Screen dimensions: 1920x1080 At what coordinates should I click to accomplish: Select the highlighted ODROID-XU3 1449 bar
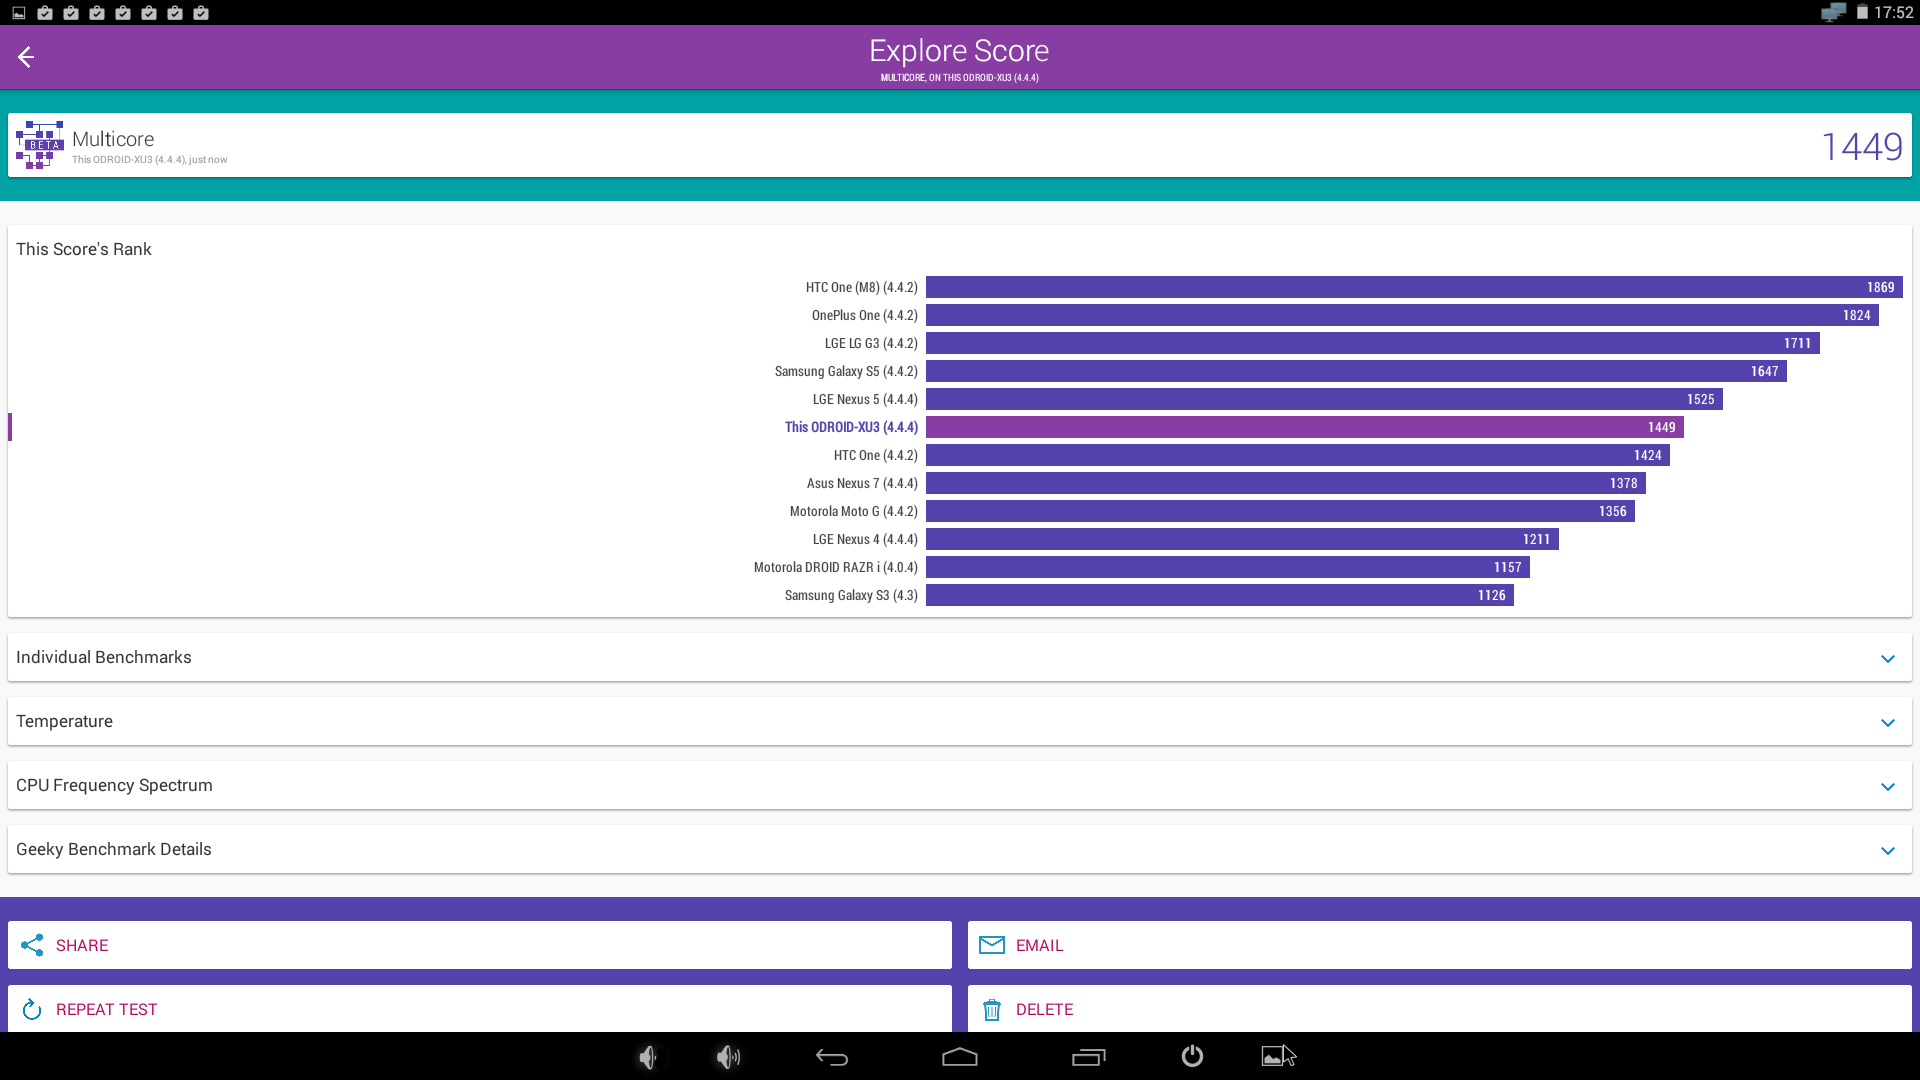(1305, 427)
